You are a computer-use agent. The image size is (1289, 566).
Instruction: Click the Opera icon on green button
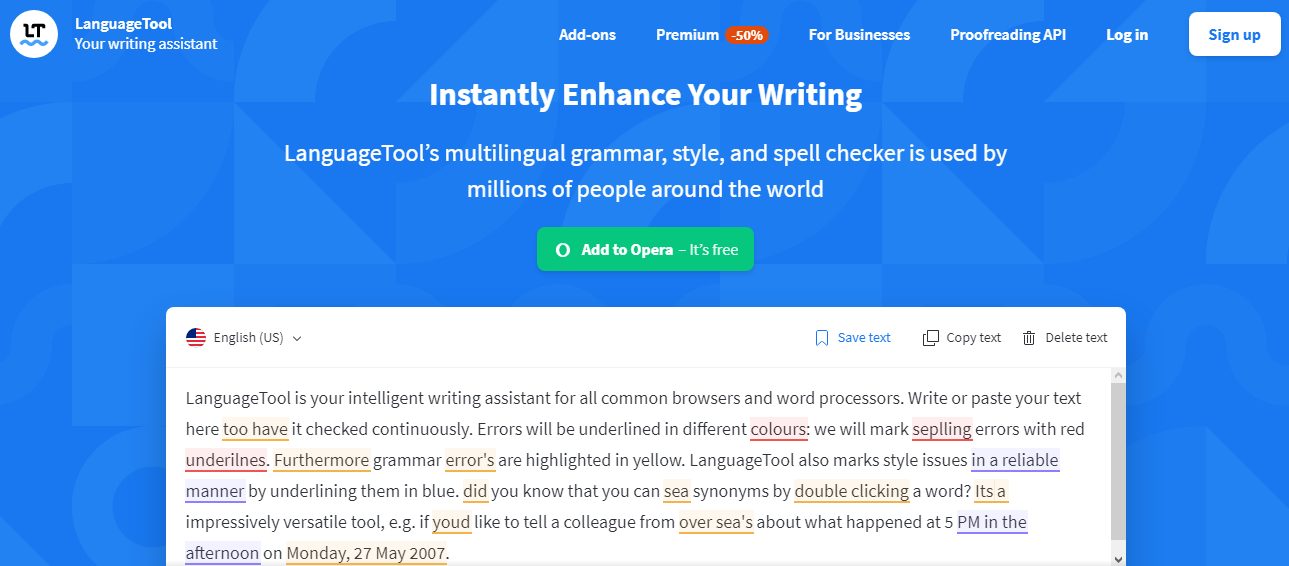[563, 250]
